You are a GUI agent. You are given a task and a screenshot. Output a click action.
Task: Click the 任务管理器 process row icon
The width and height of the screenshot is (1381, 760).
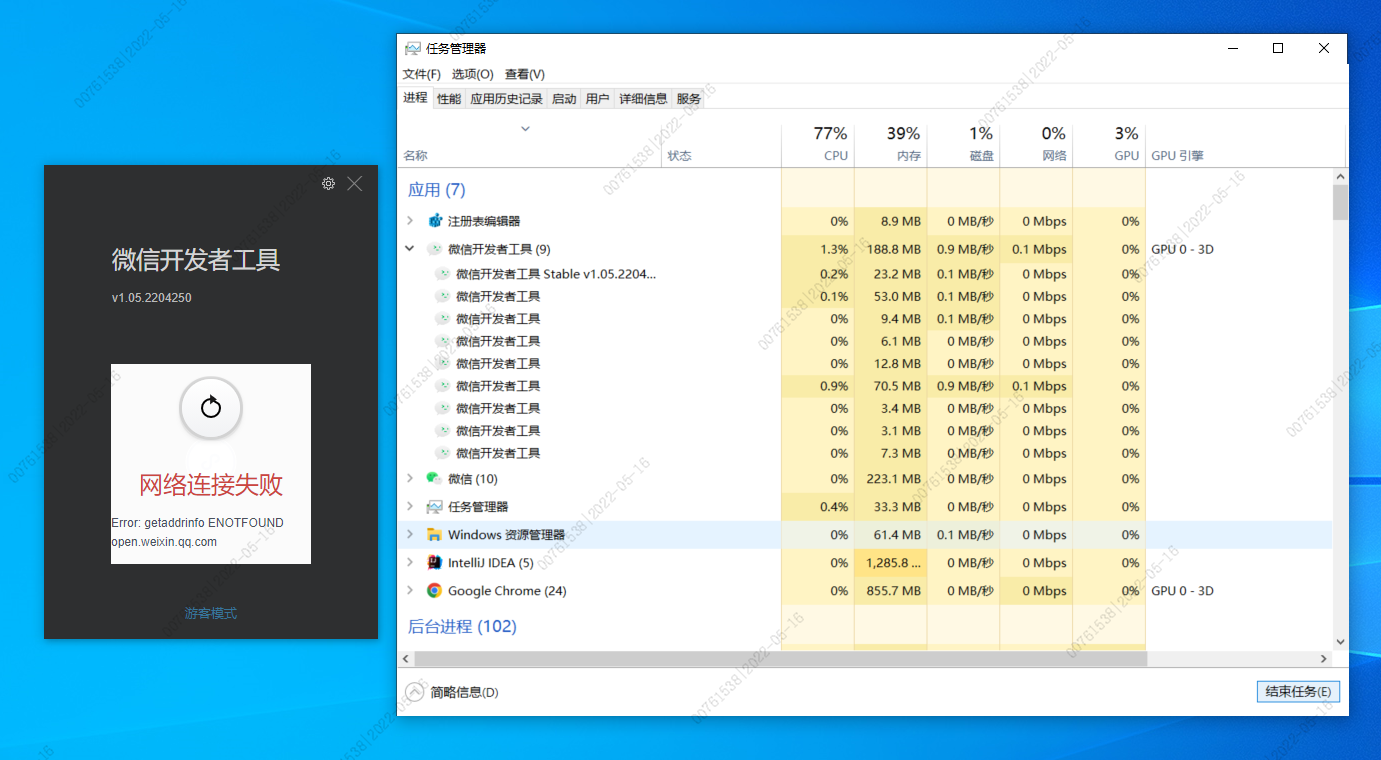coord(435,507)
